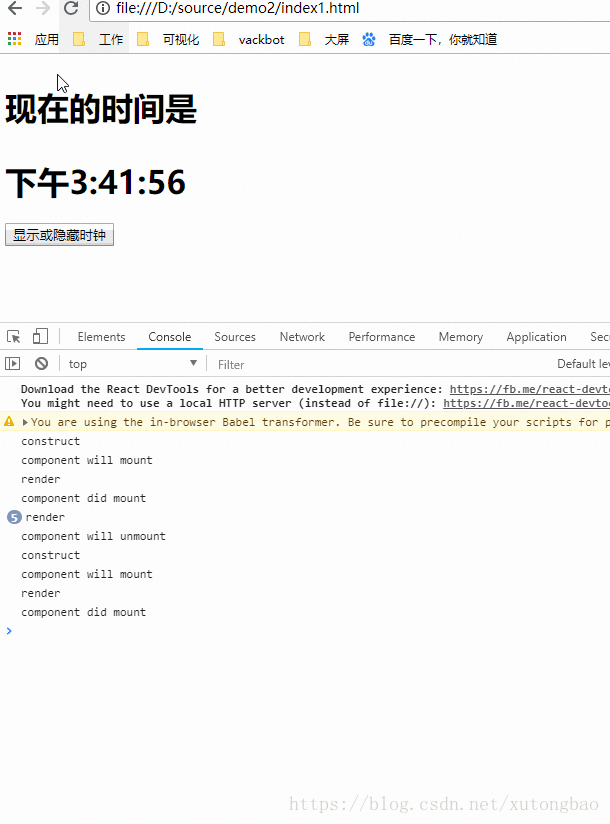Open the top context dropdown
The width and height of the screenshot is (610, 824).
(x=132, y=364)
